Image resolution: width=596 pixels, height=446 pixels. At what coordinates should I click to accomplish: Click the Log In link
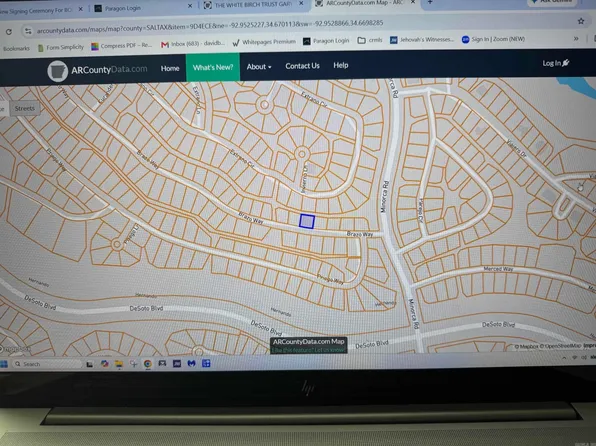click(x=555, y=63)
